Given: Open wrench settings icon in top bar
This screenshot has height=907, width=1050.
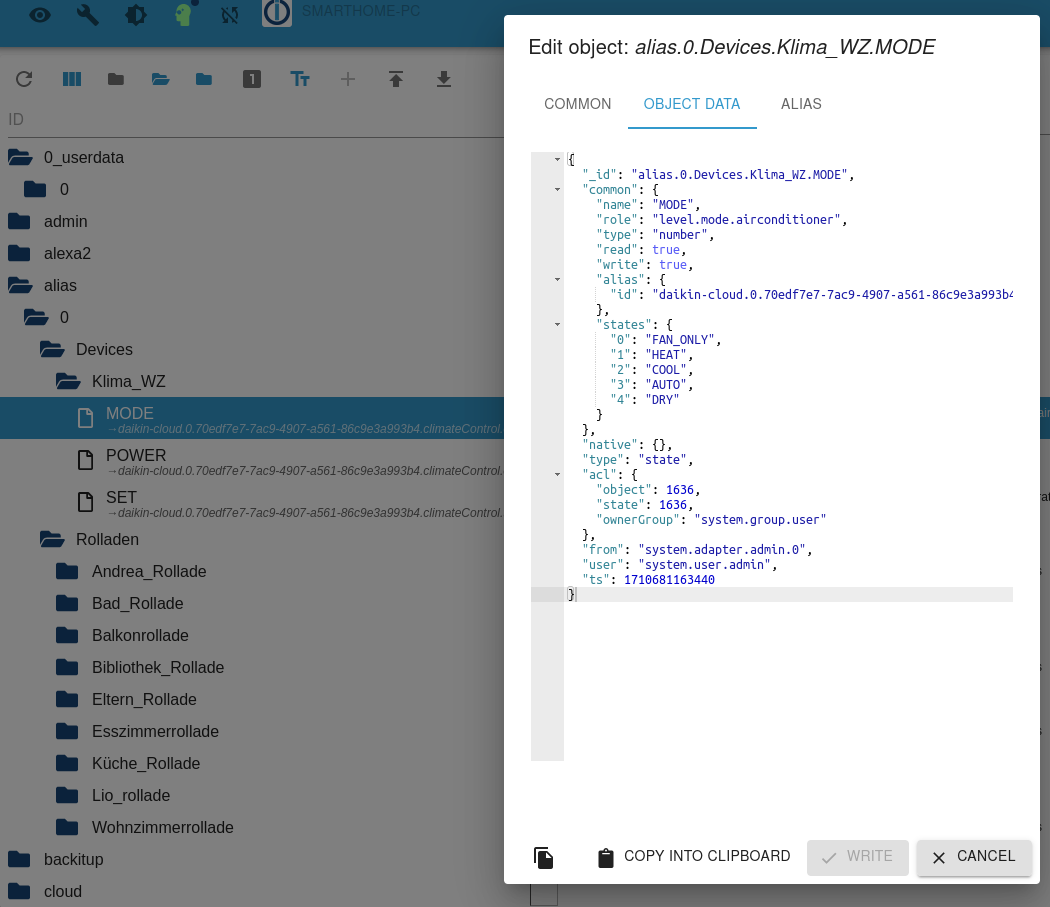Looking at the screenshot, I should [x=88, y=15].
